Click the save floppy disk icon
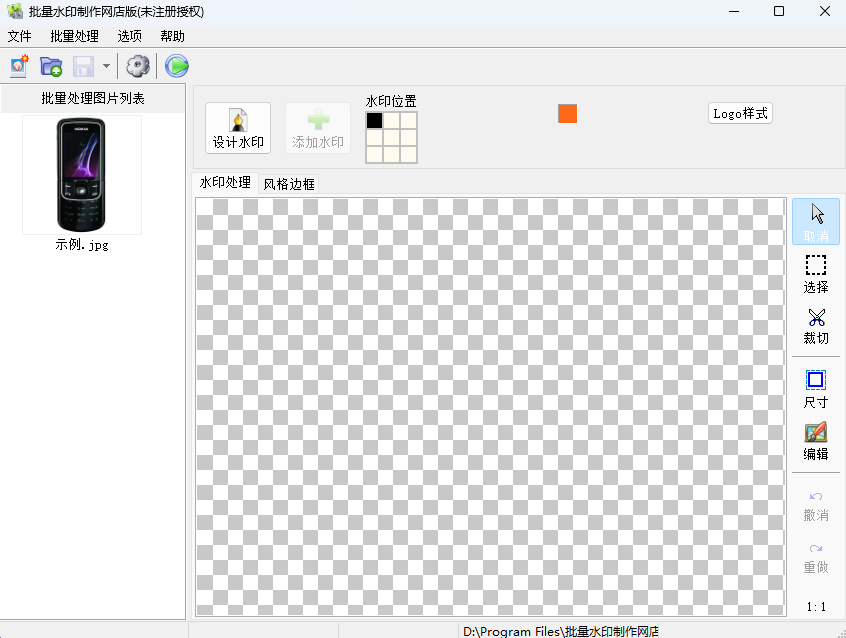 coord(84,66)
